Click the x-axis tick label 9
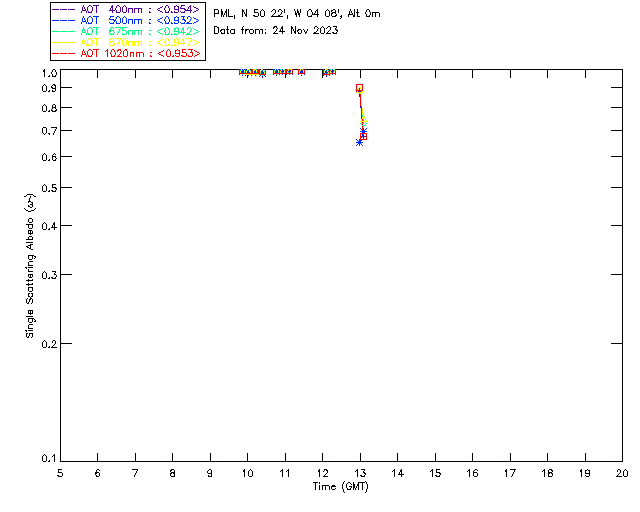The width and height of the screenshot is (640, 512). tap(210, 474)
